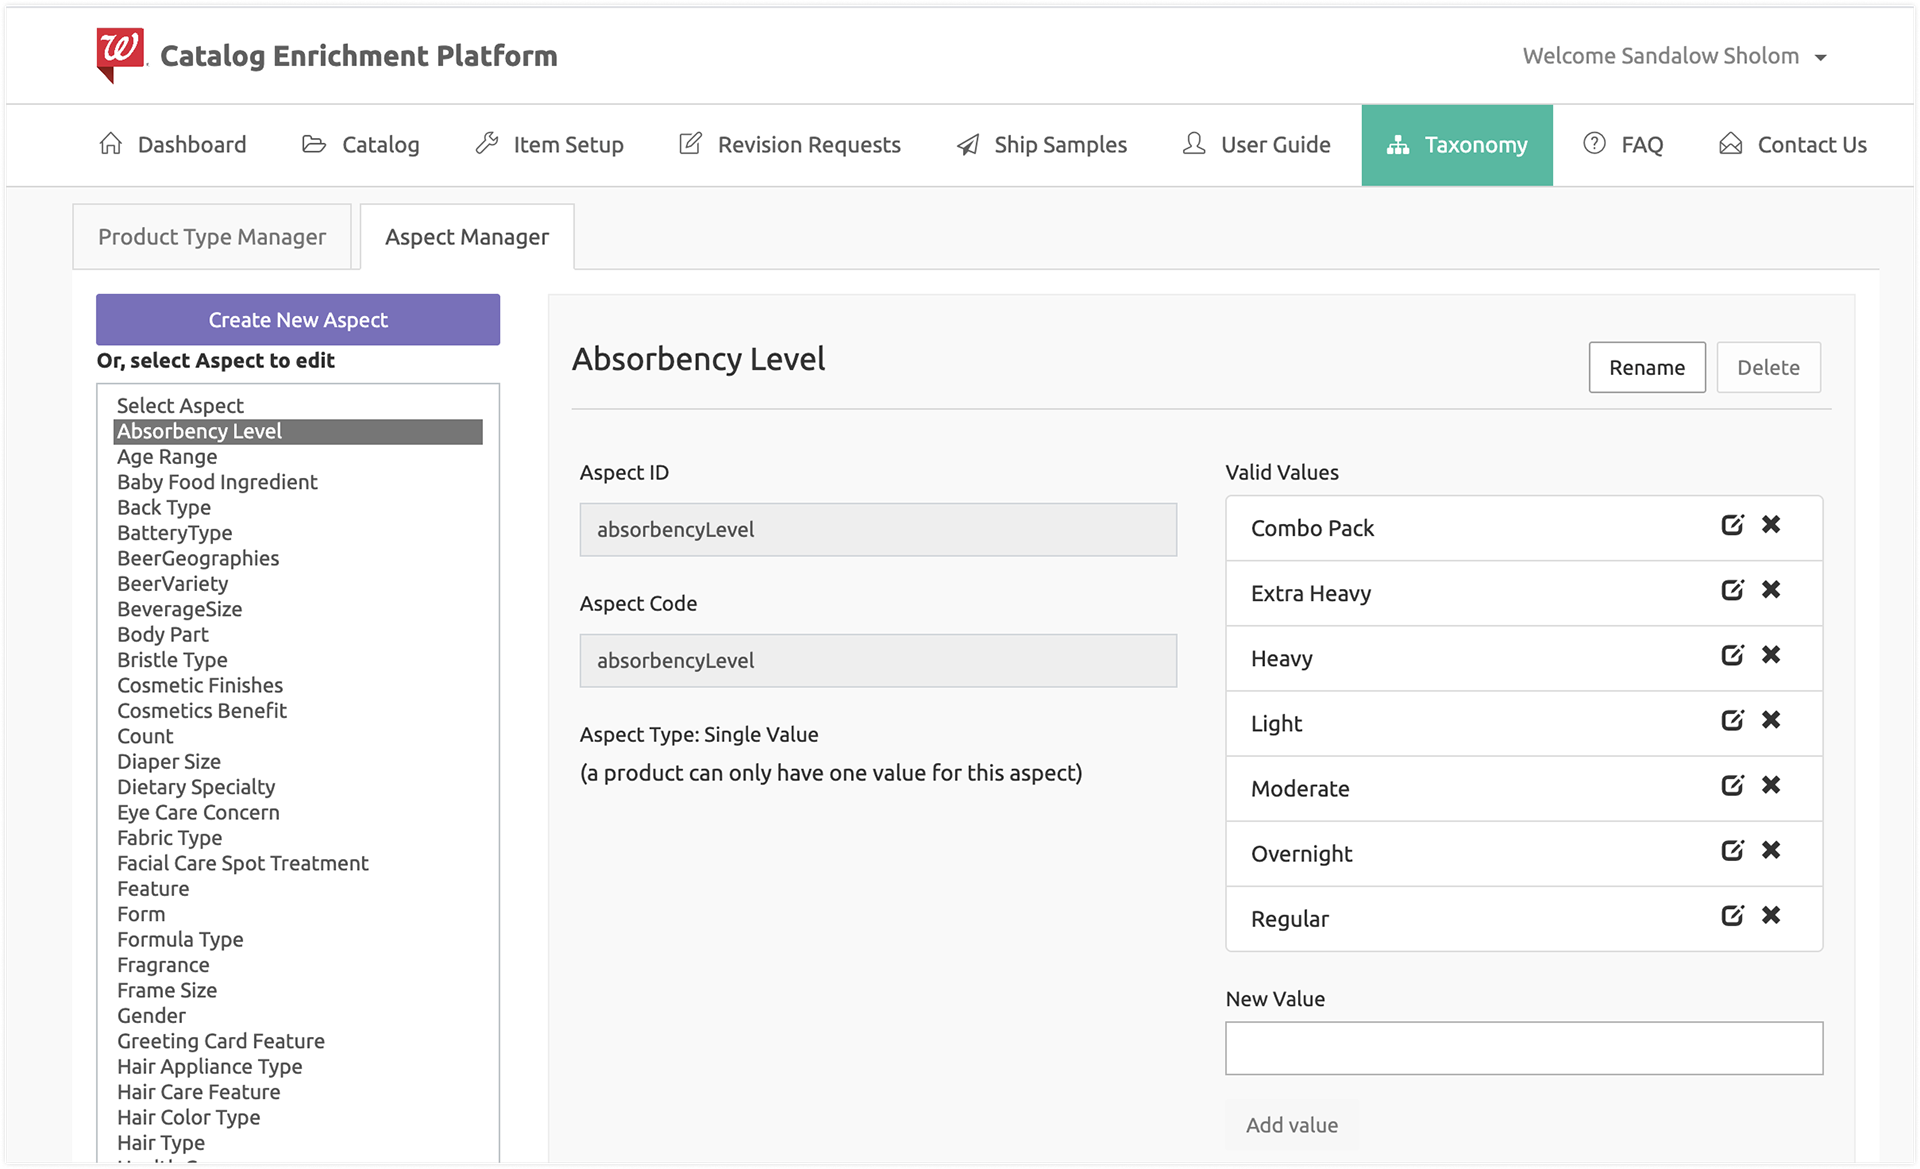The height and width of the screenshot is (1169, 1920).
Task: Click the edit icon for Combo Pack
Action: (x=1732, y=525)
